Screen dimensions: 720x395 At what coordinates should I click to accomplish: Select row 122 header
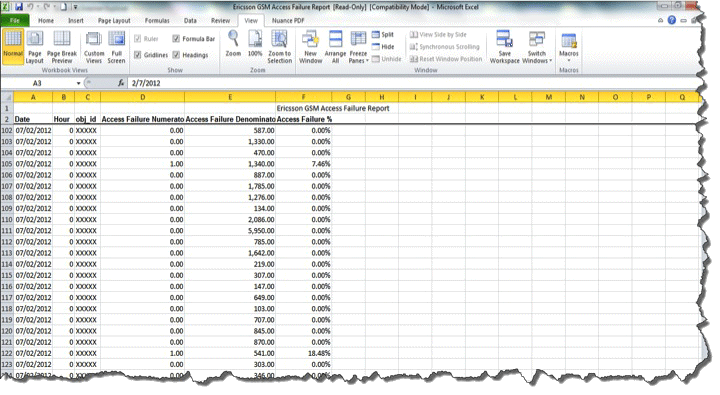click(x=7, y=354)
